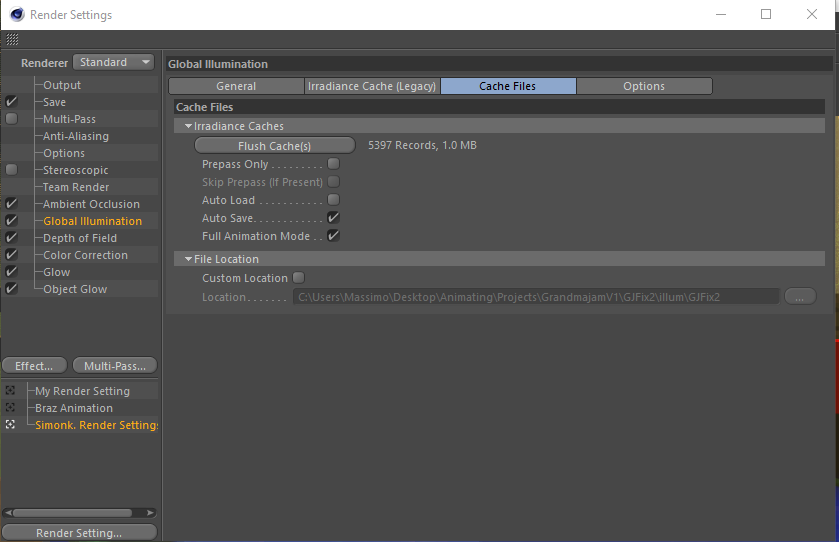Screen dimensions: 839x542
Task: Select Stereoscopic in the settings list
Action: click(75, 170)
